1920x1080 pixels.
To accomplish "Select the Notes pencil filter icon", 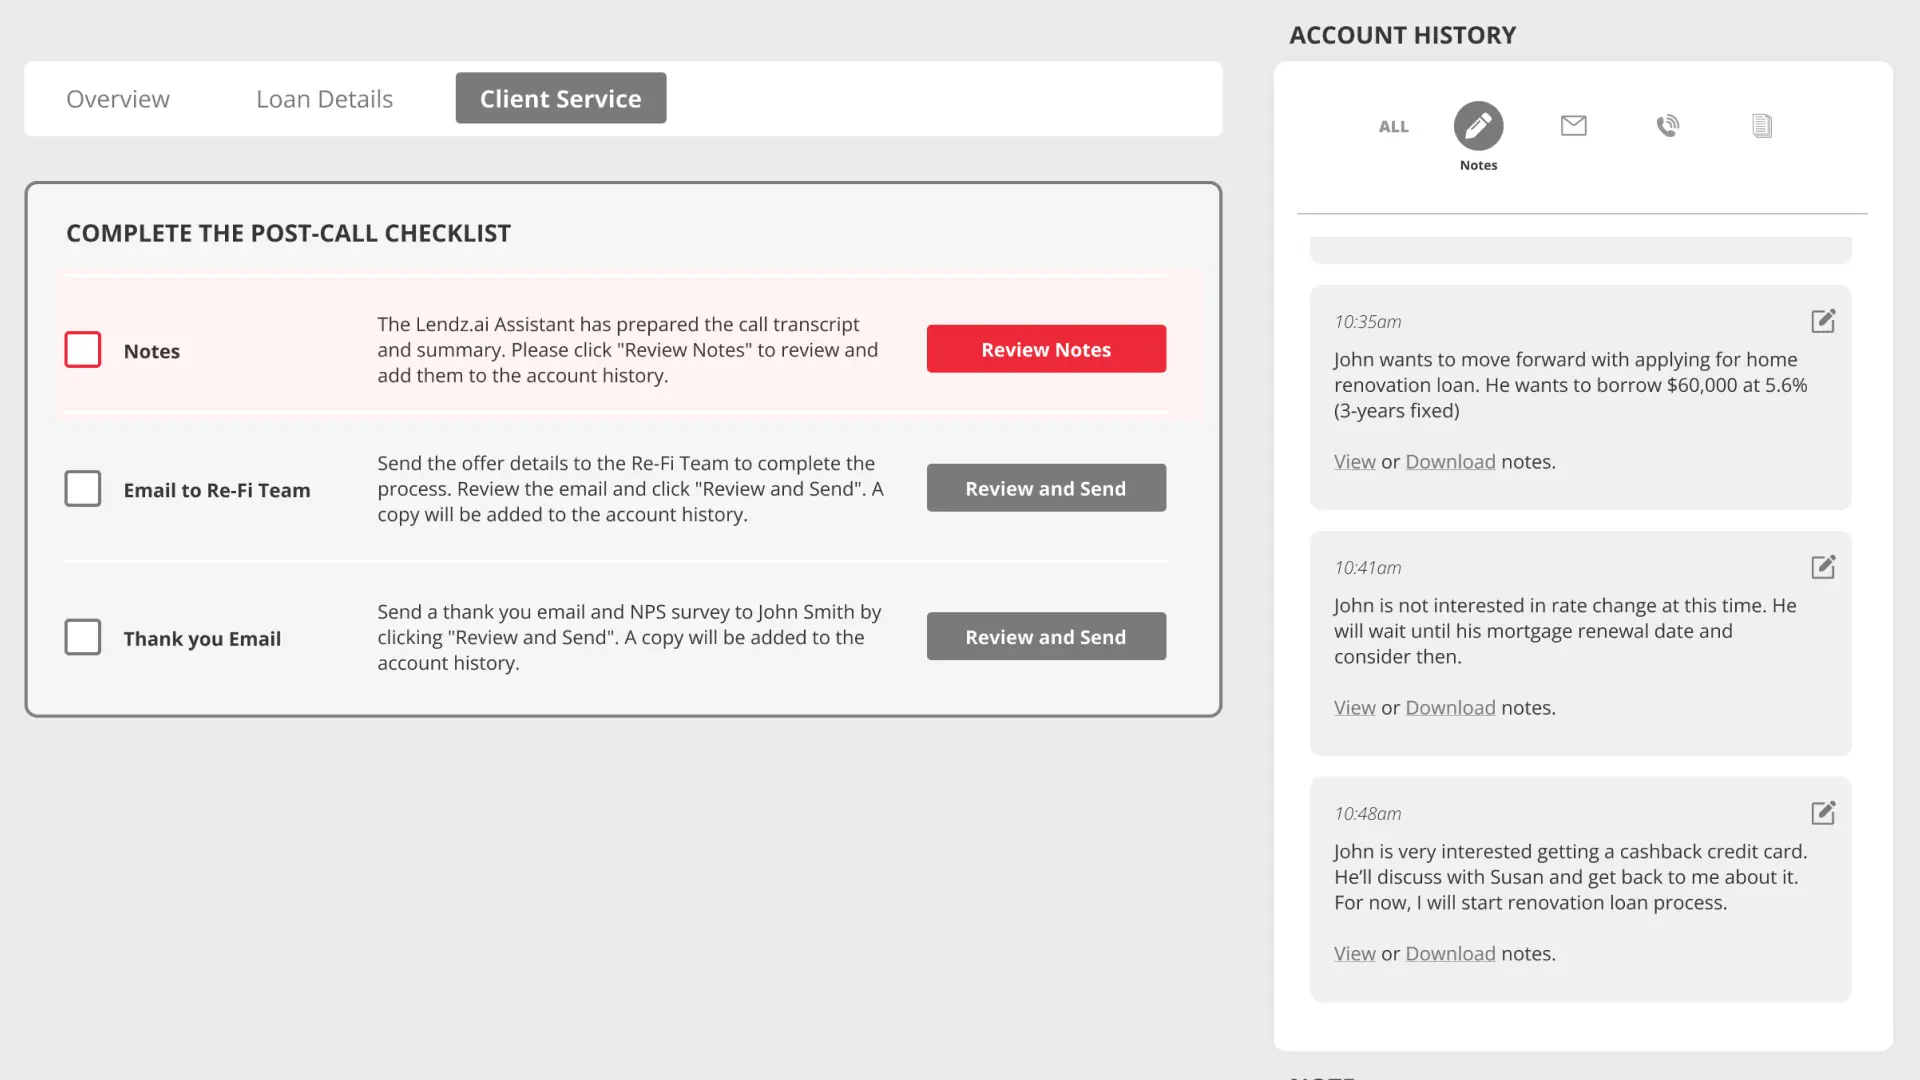I will click(1478, 126).
